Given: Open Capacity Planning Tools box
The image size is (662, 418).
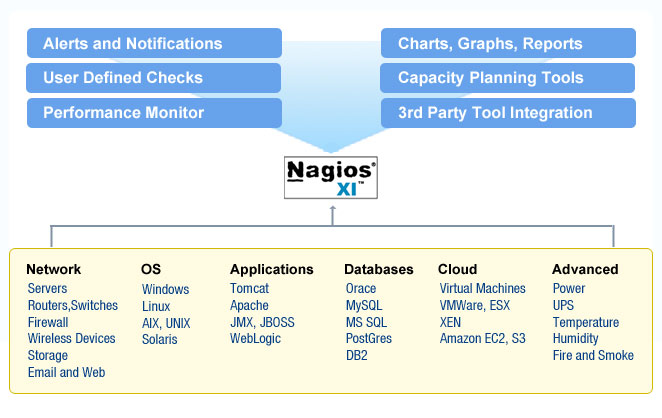Looking at the screenshot, I should (x=508, y=78).
